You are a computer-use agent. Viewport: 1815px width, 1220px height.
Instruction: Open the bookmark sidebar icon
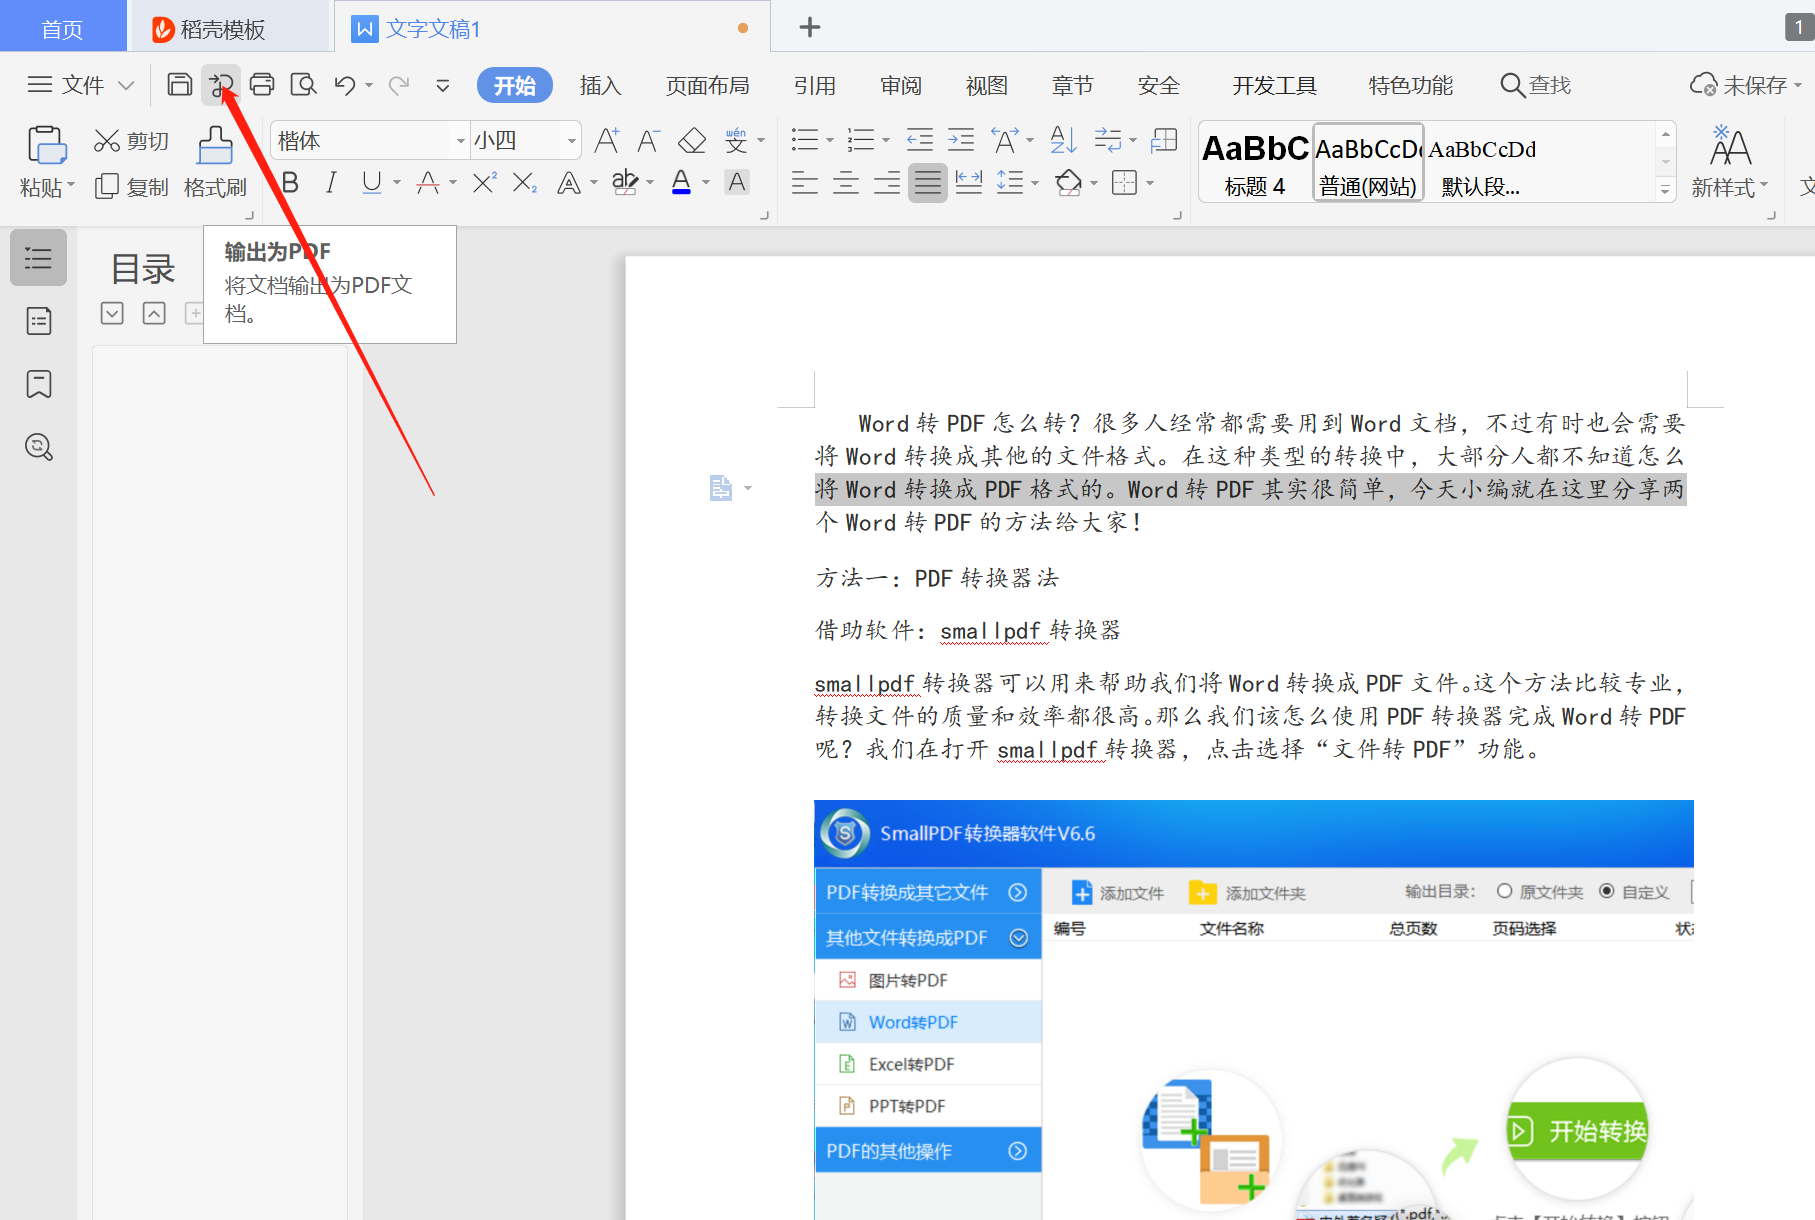[39, 384]
